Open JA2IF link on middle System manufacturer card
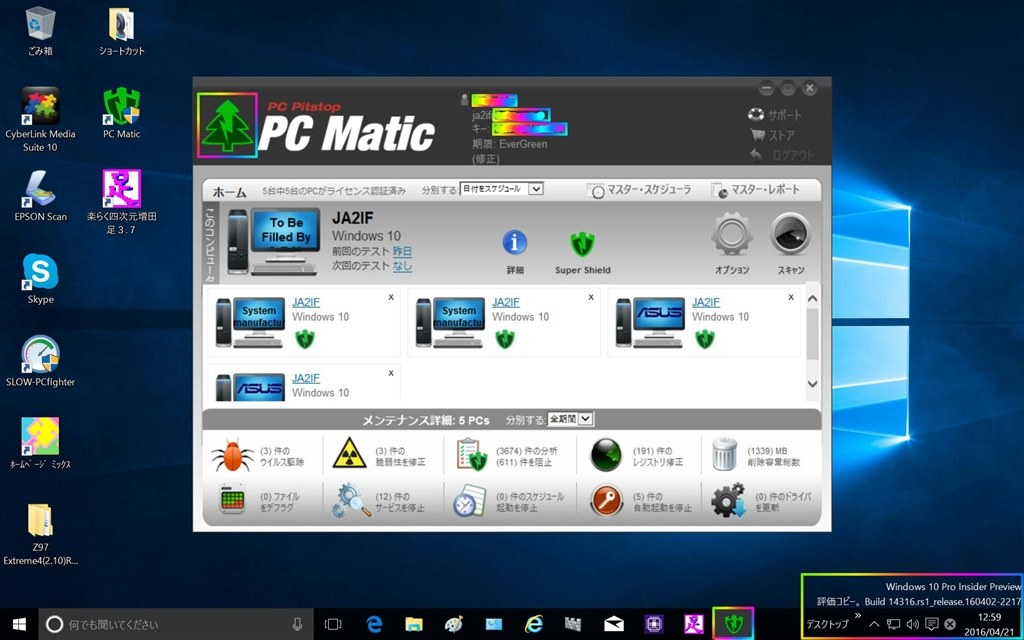This screenshot has height=640, width=1024. pos(505,302)
